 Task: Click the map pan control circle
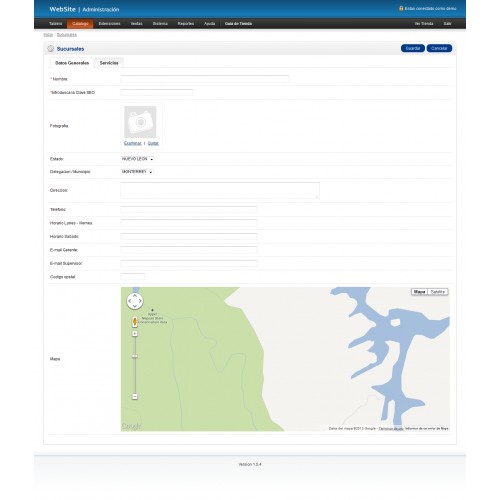[x=135, y=301]
